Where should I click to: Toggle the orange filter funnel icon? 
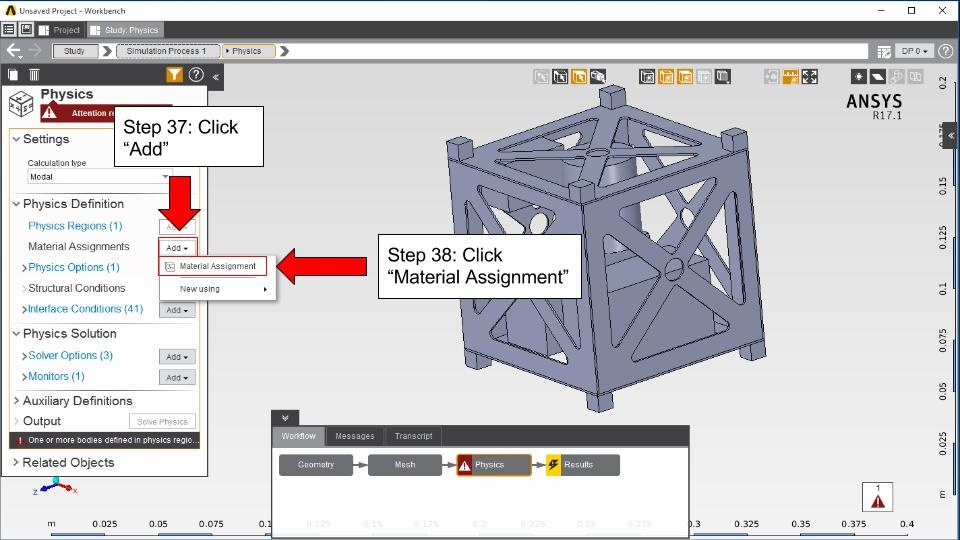174,75
